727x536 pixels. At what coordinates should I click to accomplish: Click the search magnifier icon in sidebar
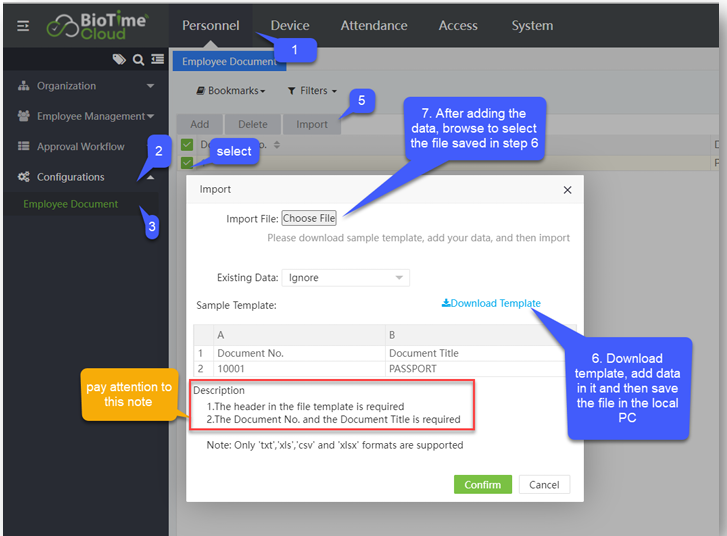(138, 60)
